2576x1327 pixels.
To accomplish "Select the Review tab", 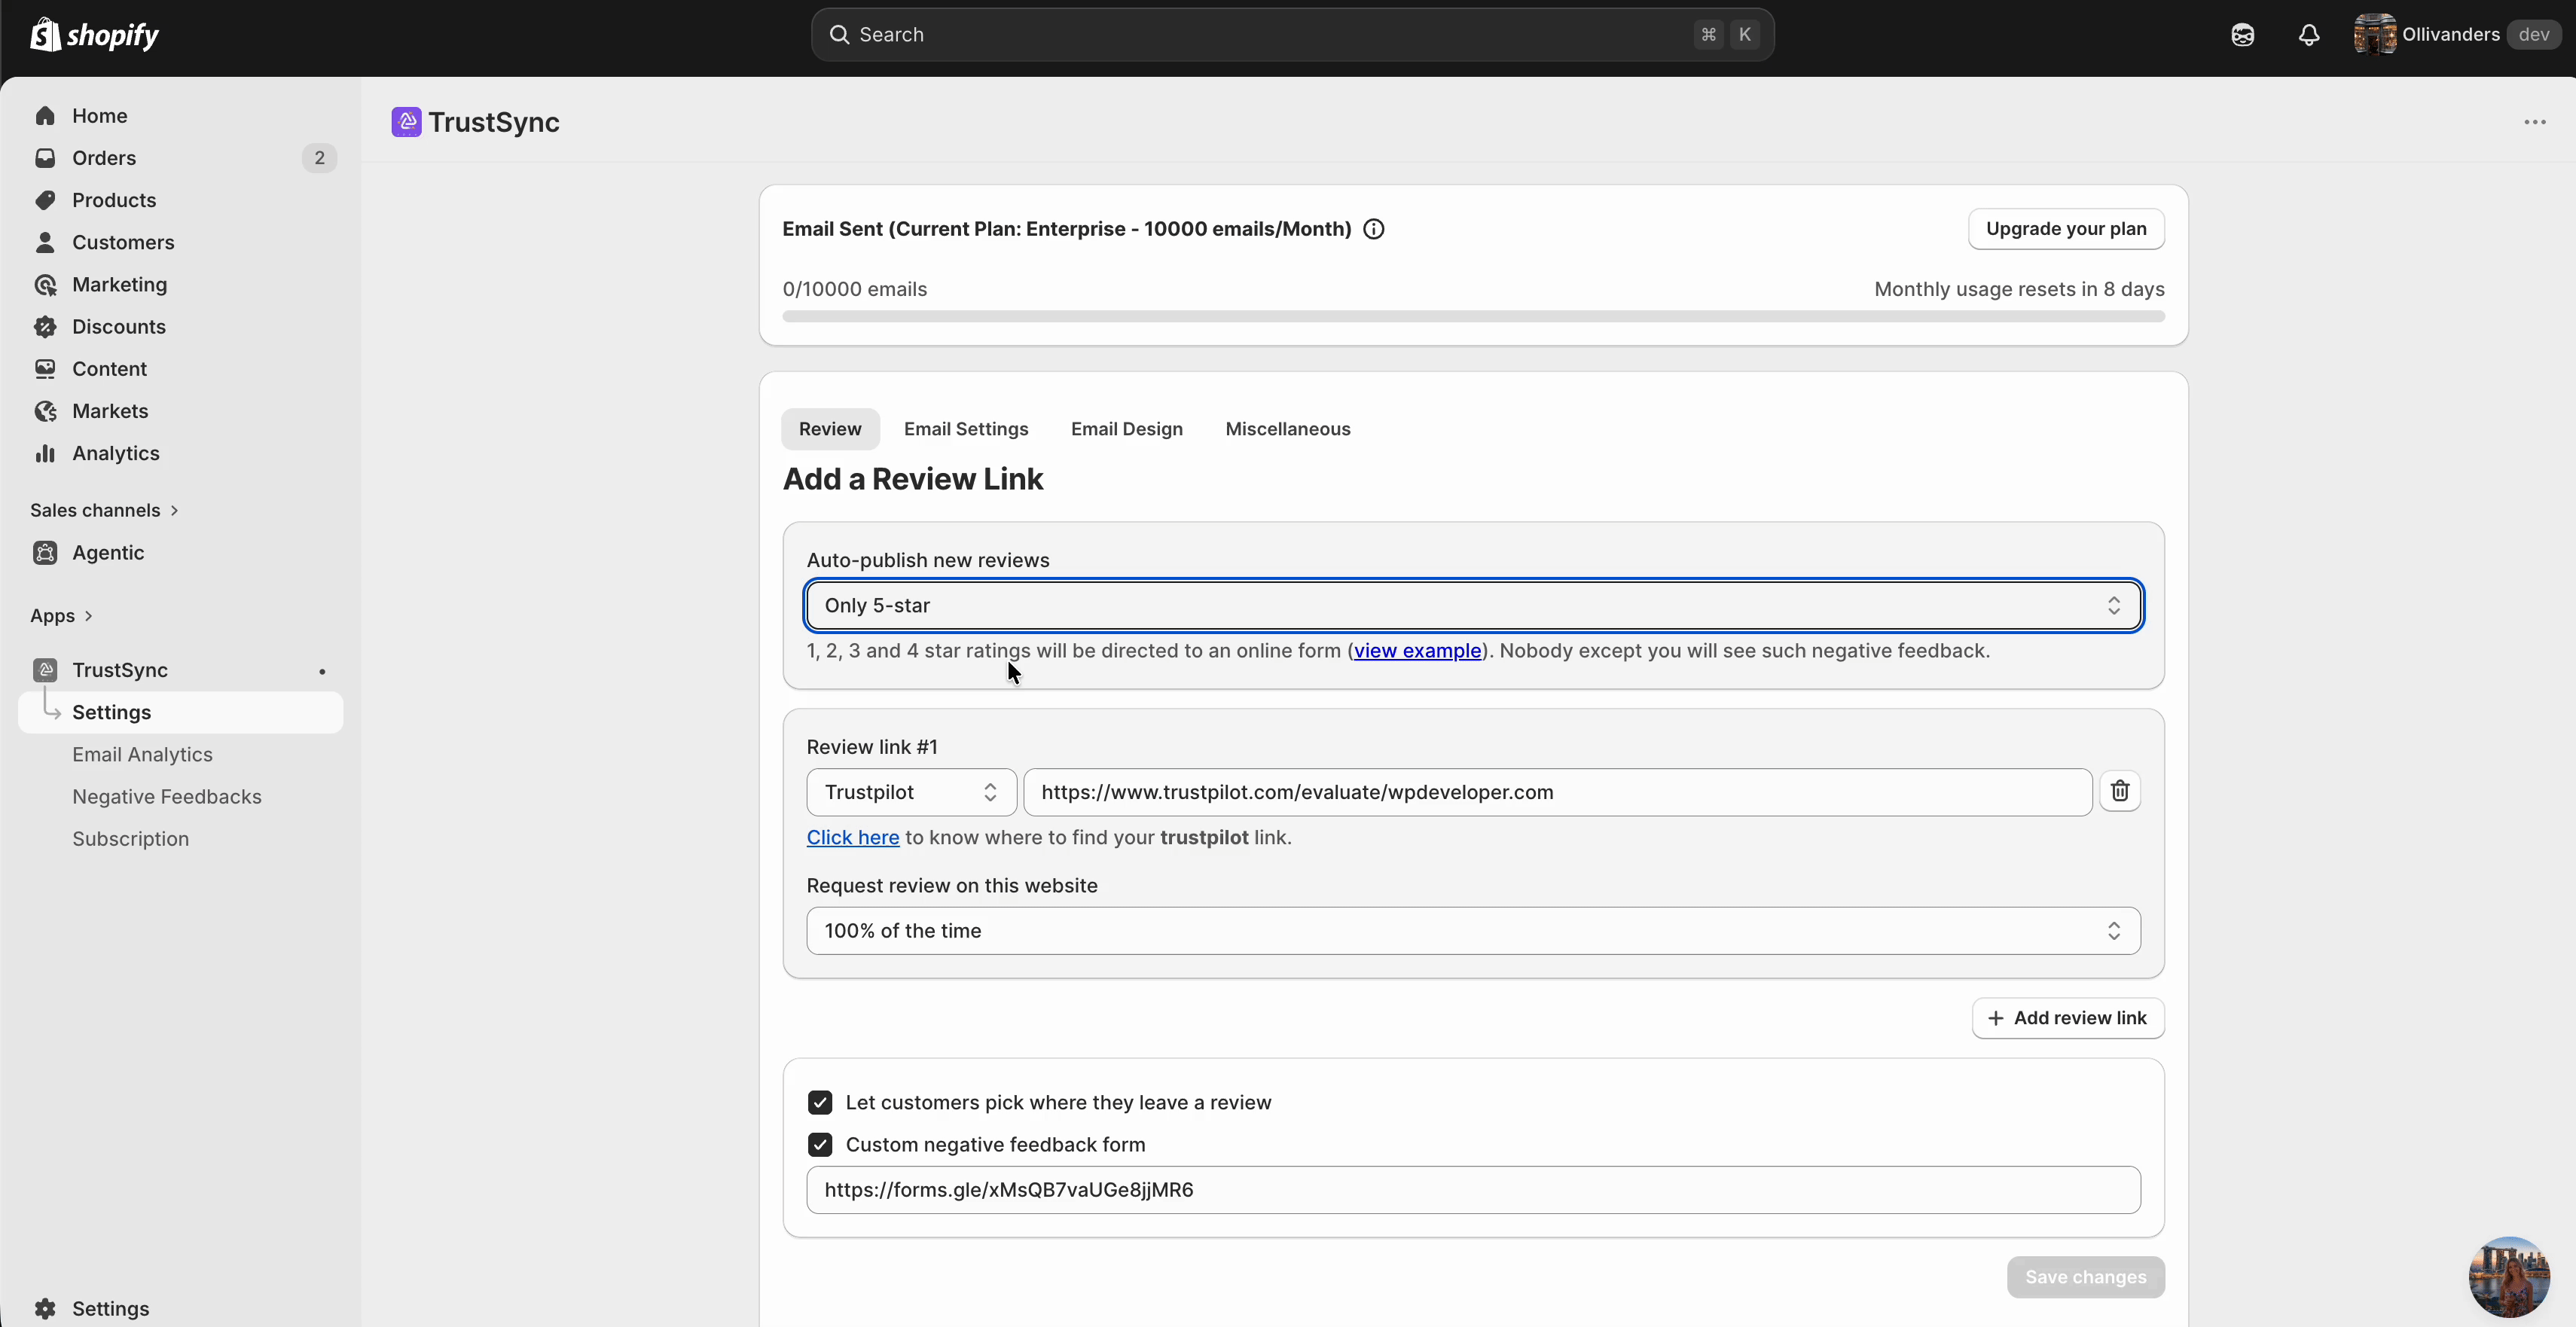I will coord(830,429).
